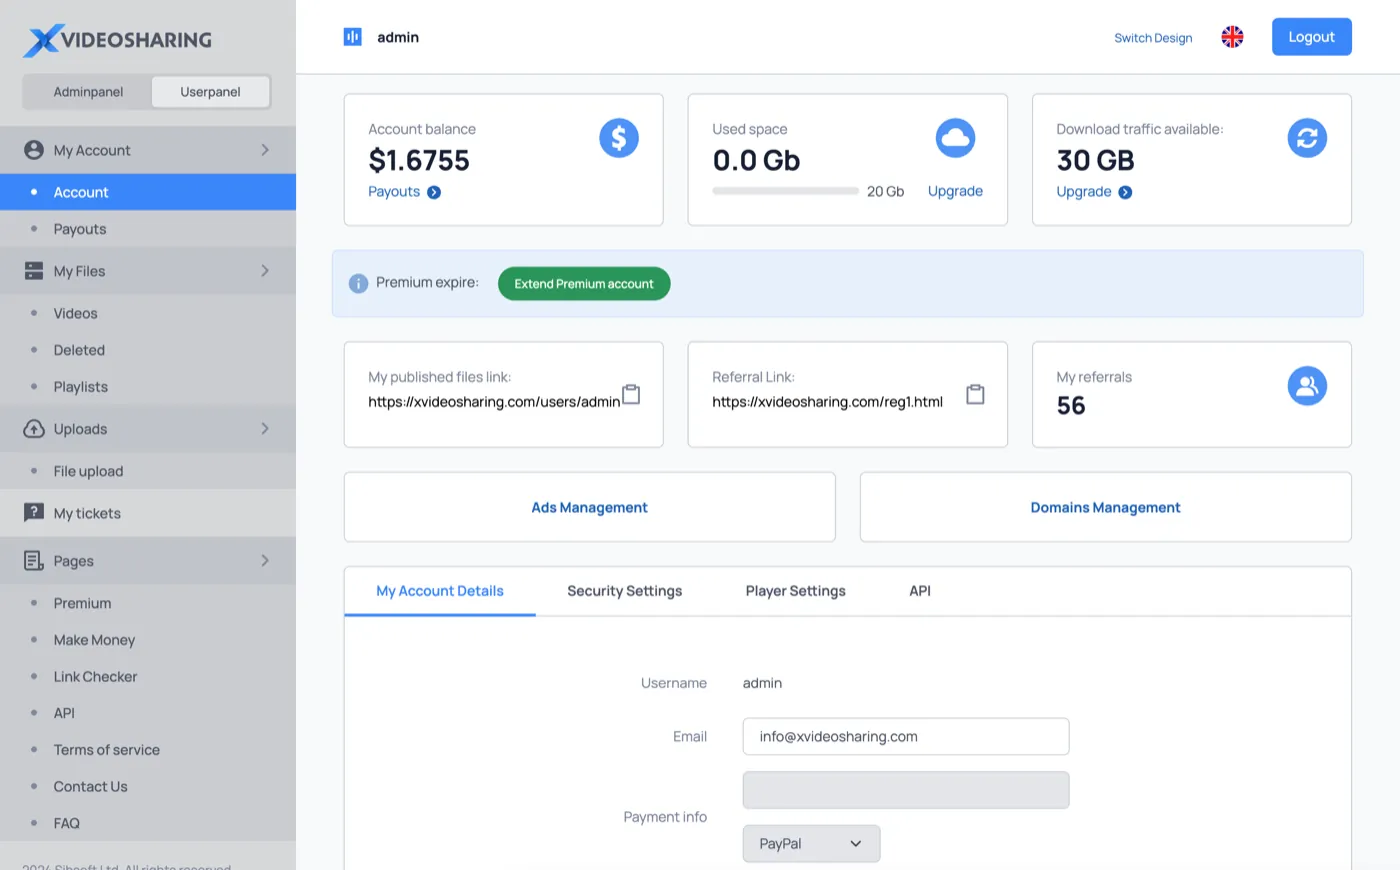Collapse the My Files section chevron

pyautogui.click(x=265, y=271)
